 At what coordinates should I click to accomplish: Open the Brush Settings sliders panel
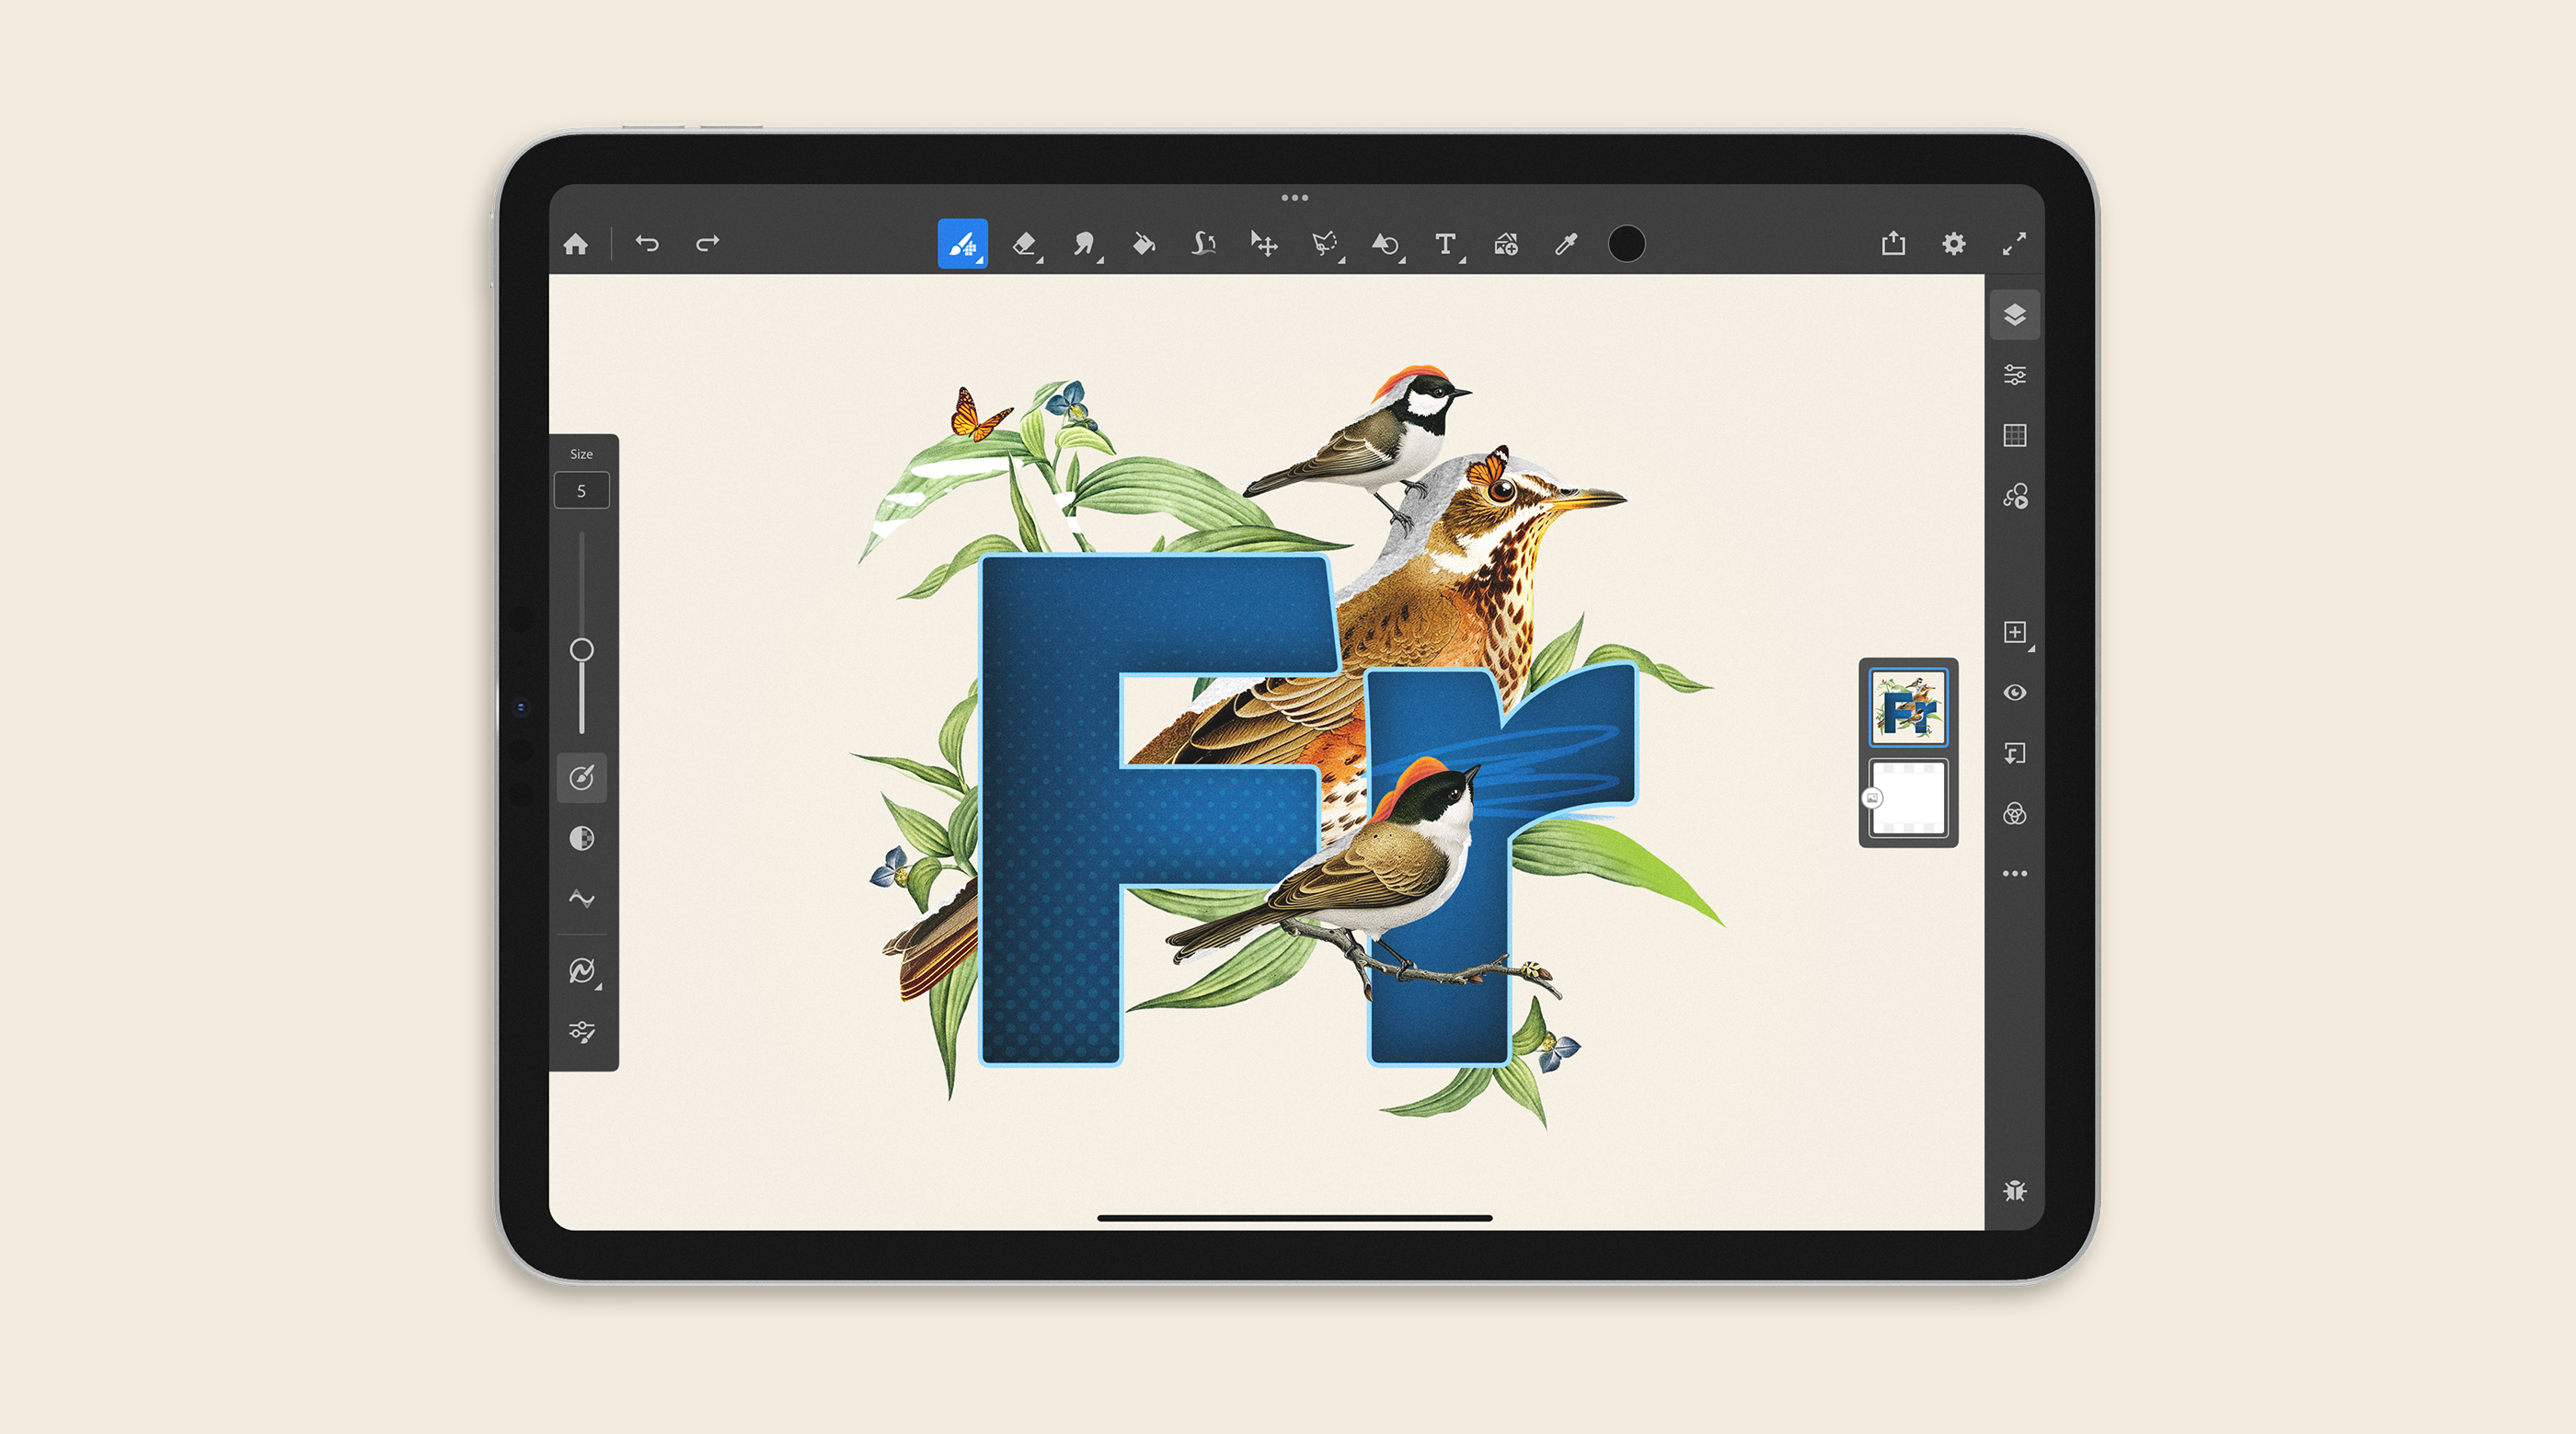(x=582, y=1032)
